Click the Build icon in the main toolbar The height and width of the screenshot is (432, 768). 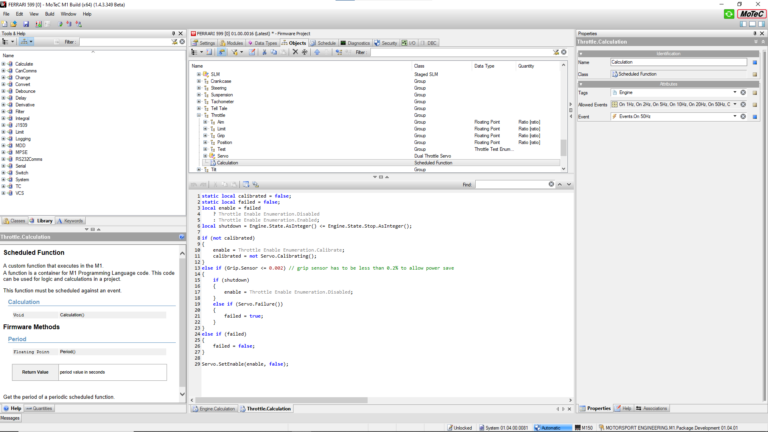coord(38,24)
